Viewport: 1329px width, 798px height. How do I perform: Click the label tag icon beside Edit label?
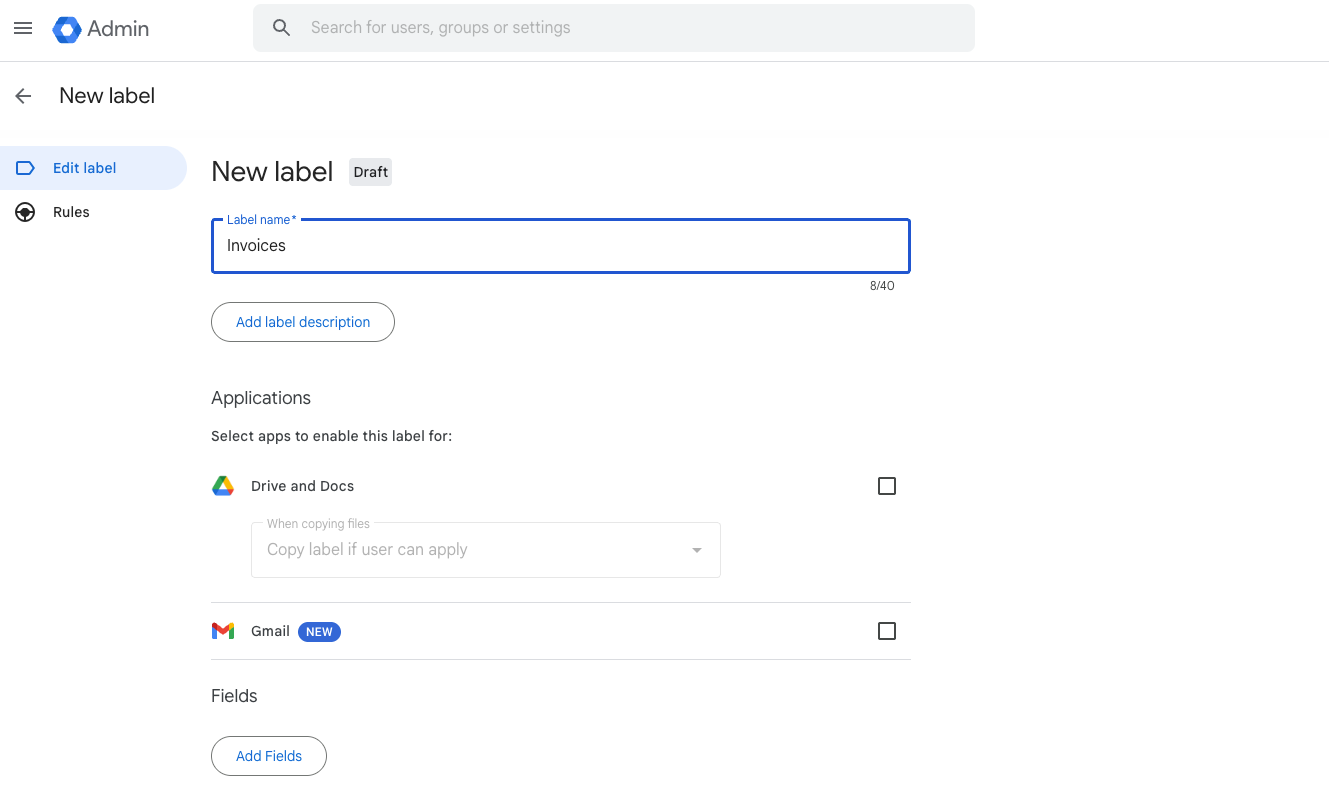(x=24, y=168)
